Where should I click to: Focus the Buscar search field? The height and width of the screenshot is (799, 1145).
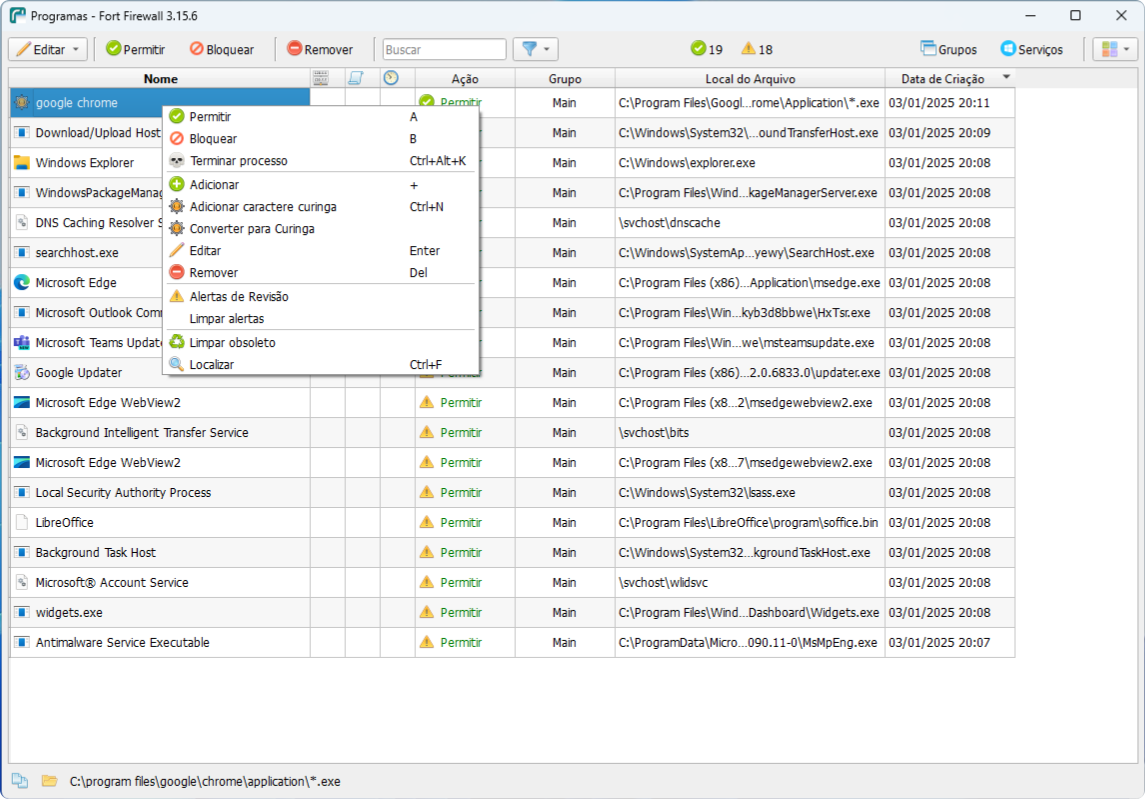pos(444,50)
